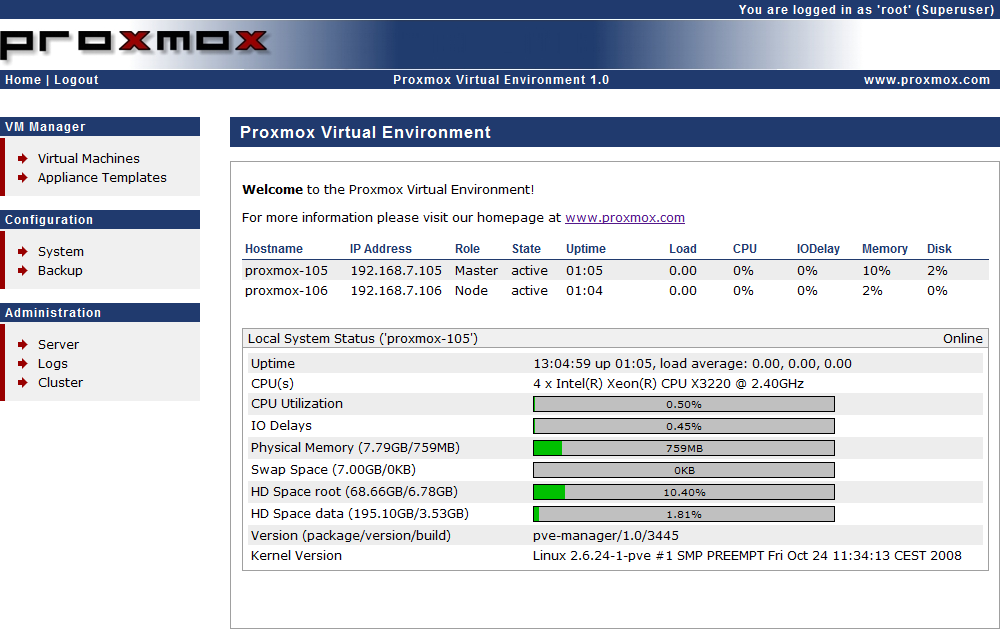Go to System configuration

[61, 251]
